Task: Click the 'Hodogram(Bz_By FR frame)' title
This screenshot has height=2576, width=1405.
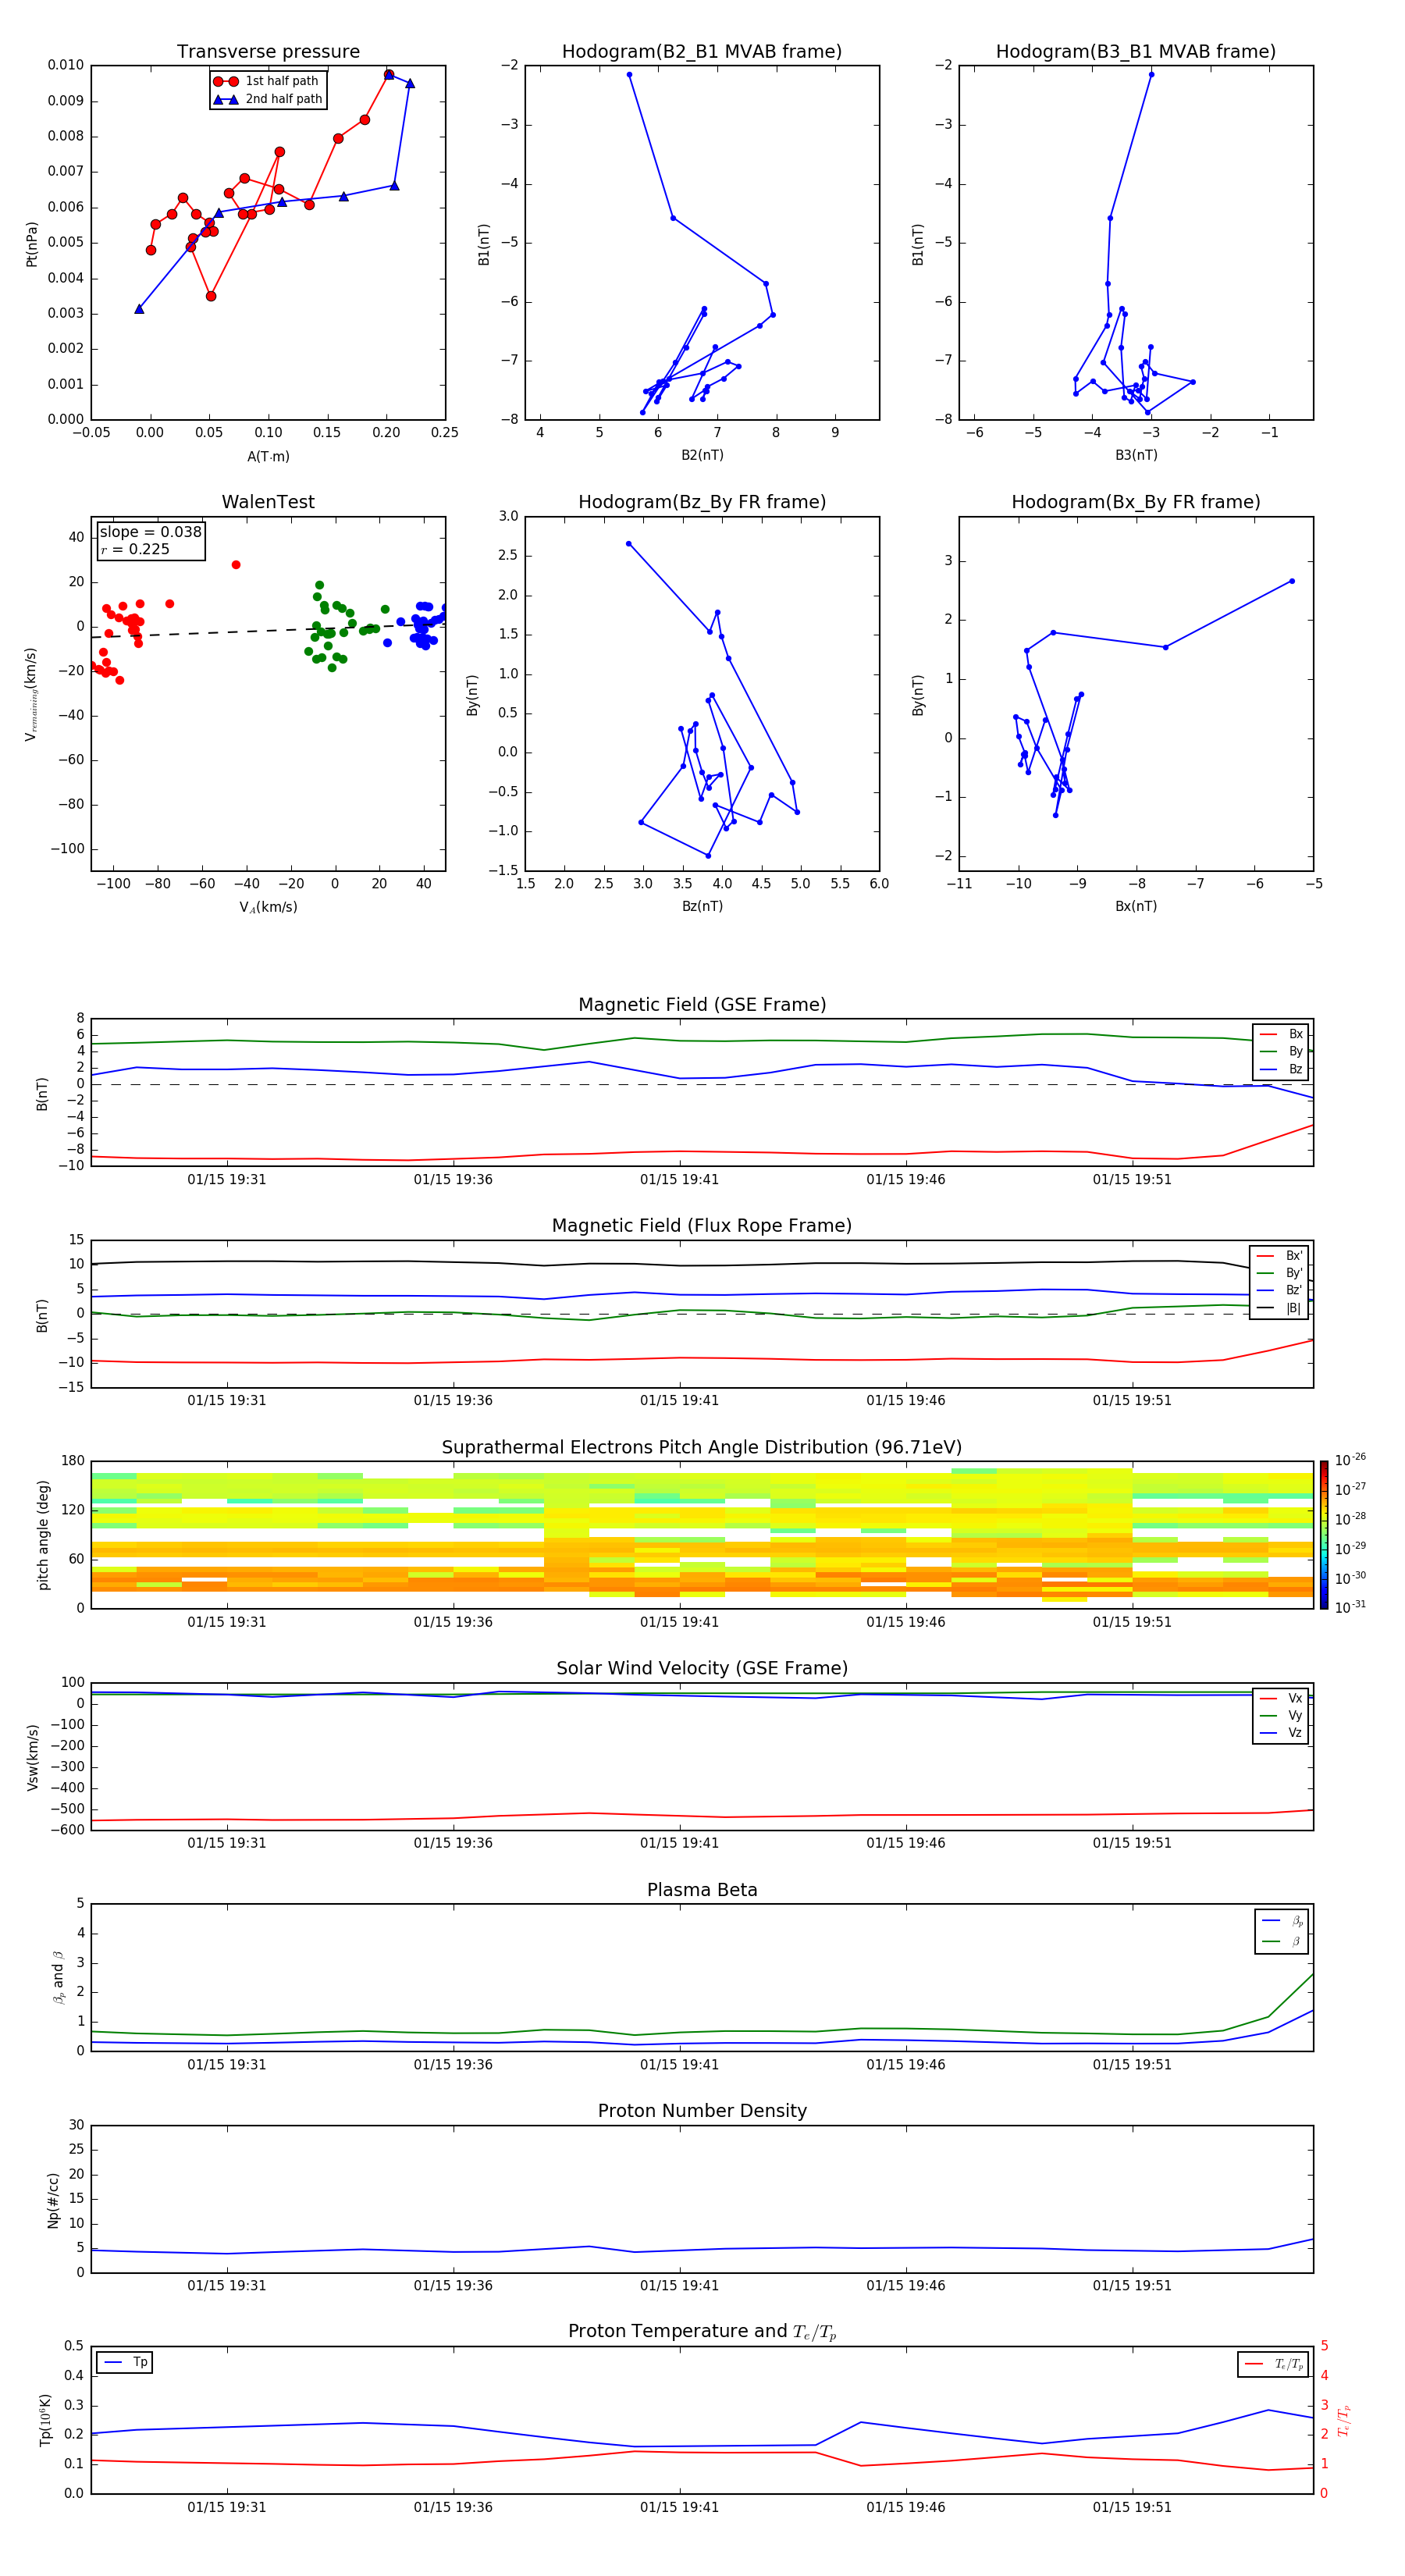Action: 702,502
